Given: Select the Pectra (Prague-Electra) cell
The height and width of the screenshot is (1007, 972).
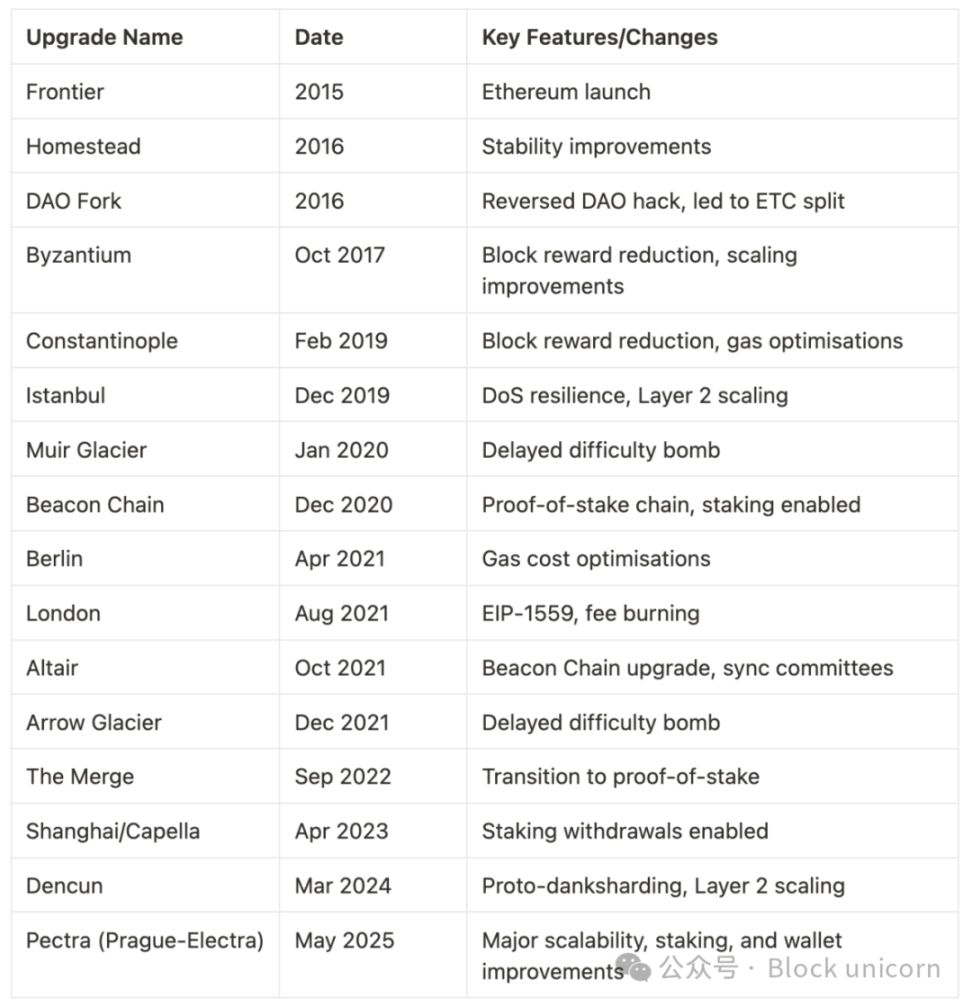Looking at the screenshot, I should coord(145,941).
